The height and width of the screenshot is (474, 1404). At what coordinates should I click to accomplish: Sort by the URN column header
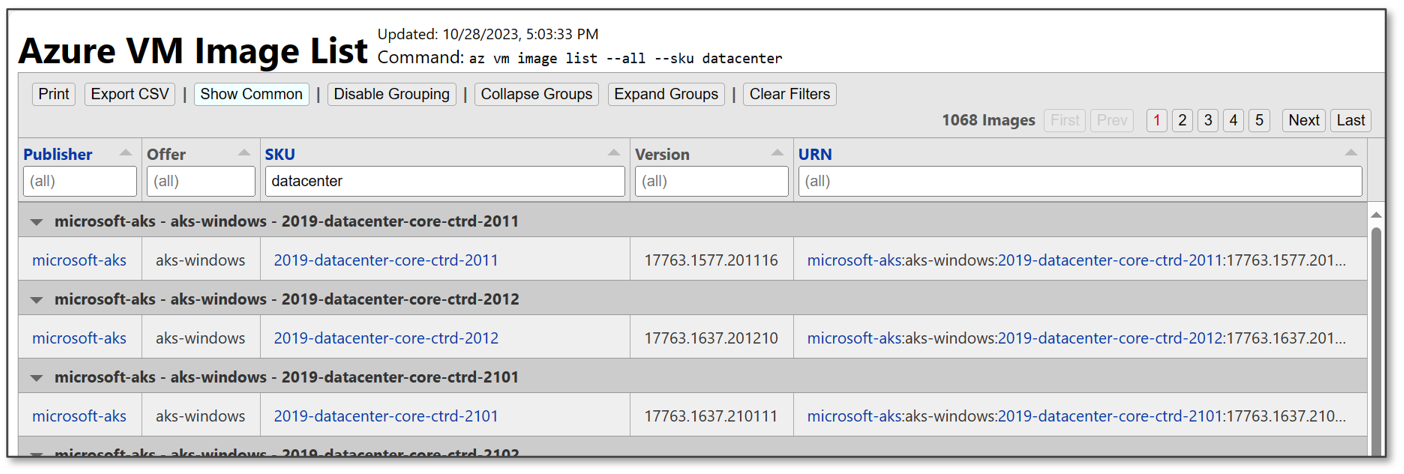(x=815, y=154)
